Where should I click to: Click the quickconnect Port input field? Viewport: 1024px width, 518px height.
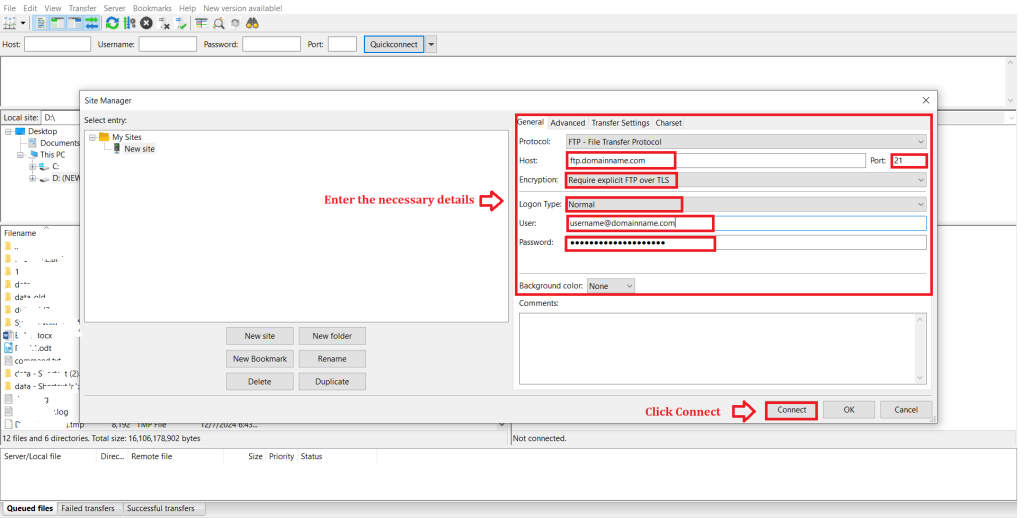click(x=342, y=44)
